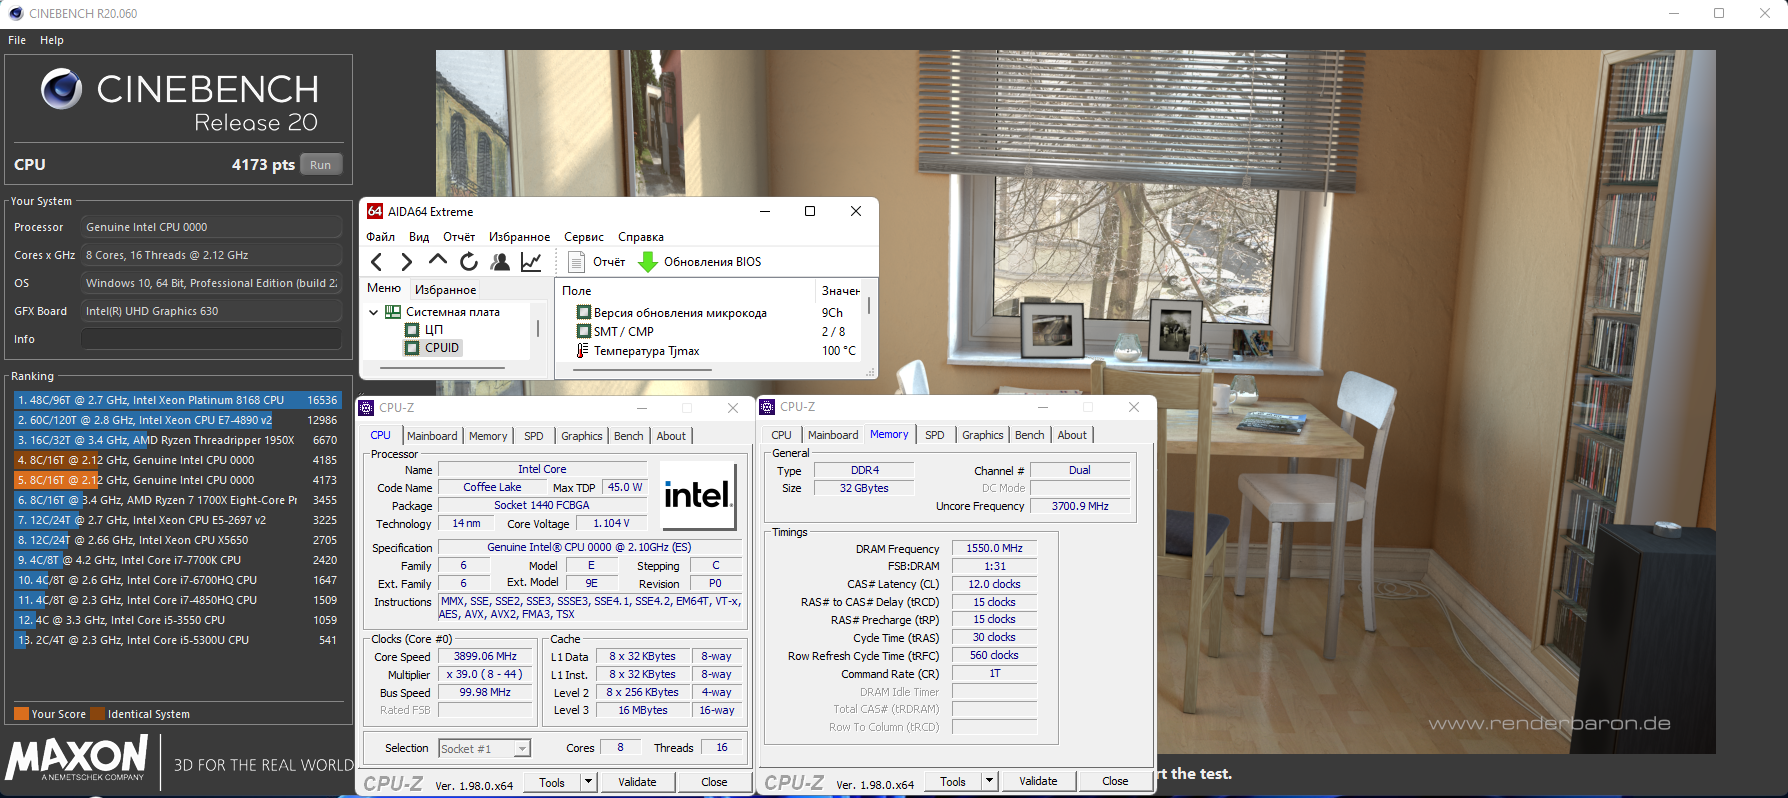
Task: Click the AIDA64 report page icon
Action: 576,262
